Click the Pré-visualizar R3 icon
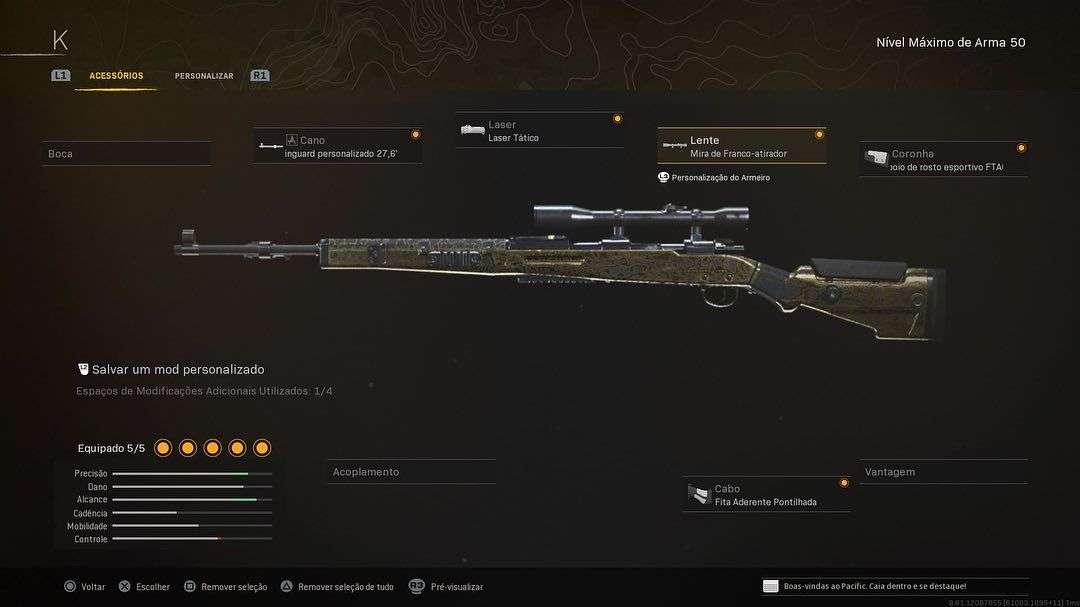This screenshot has width=1080, height=607. [x=417, y=586]
